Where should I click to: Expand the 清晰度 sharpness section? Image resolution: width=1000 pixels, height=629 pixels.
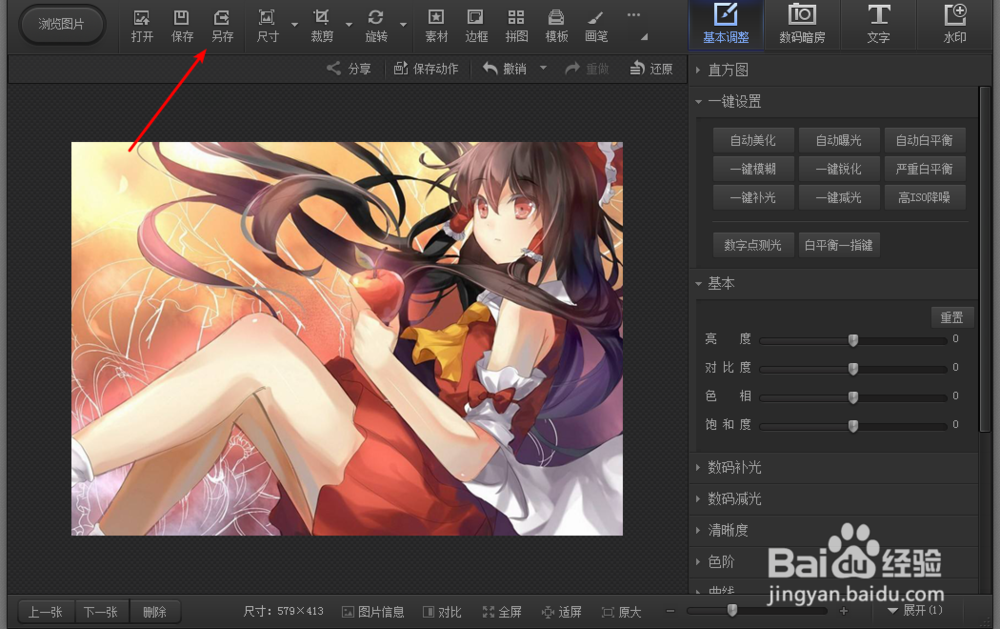point(728,530)
